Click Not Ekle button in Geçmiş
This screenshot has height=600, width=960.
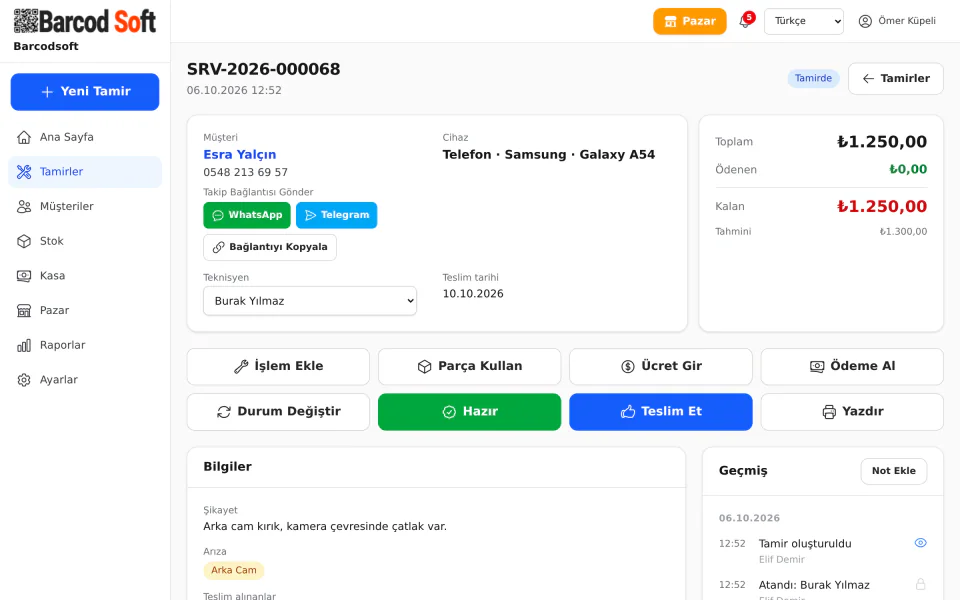click(893, 471)
